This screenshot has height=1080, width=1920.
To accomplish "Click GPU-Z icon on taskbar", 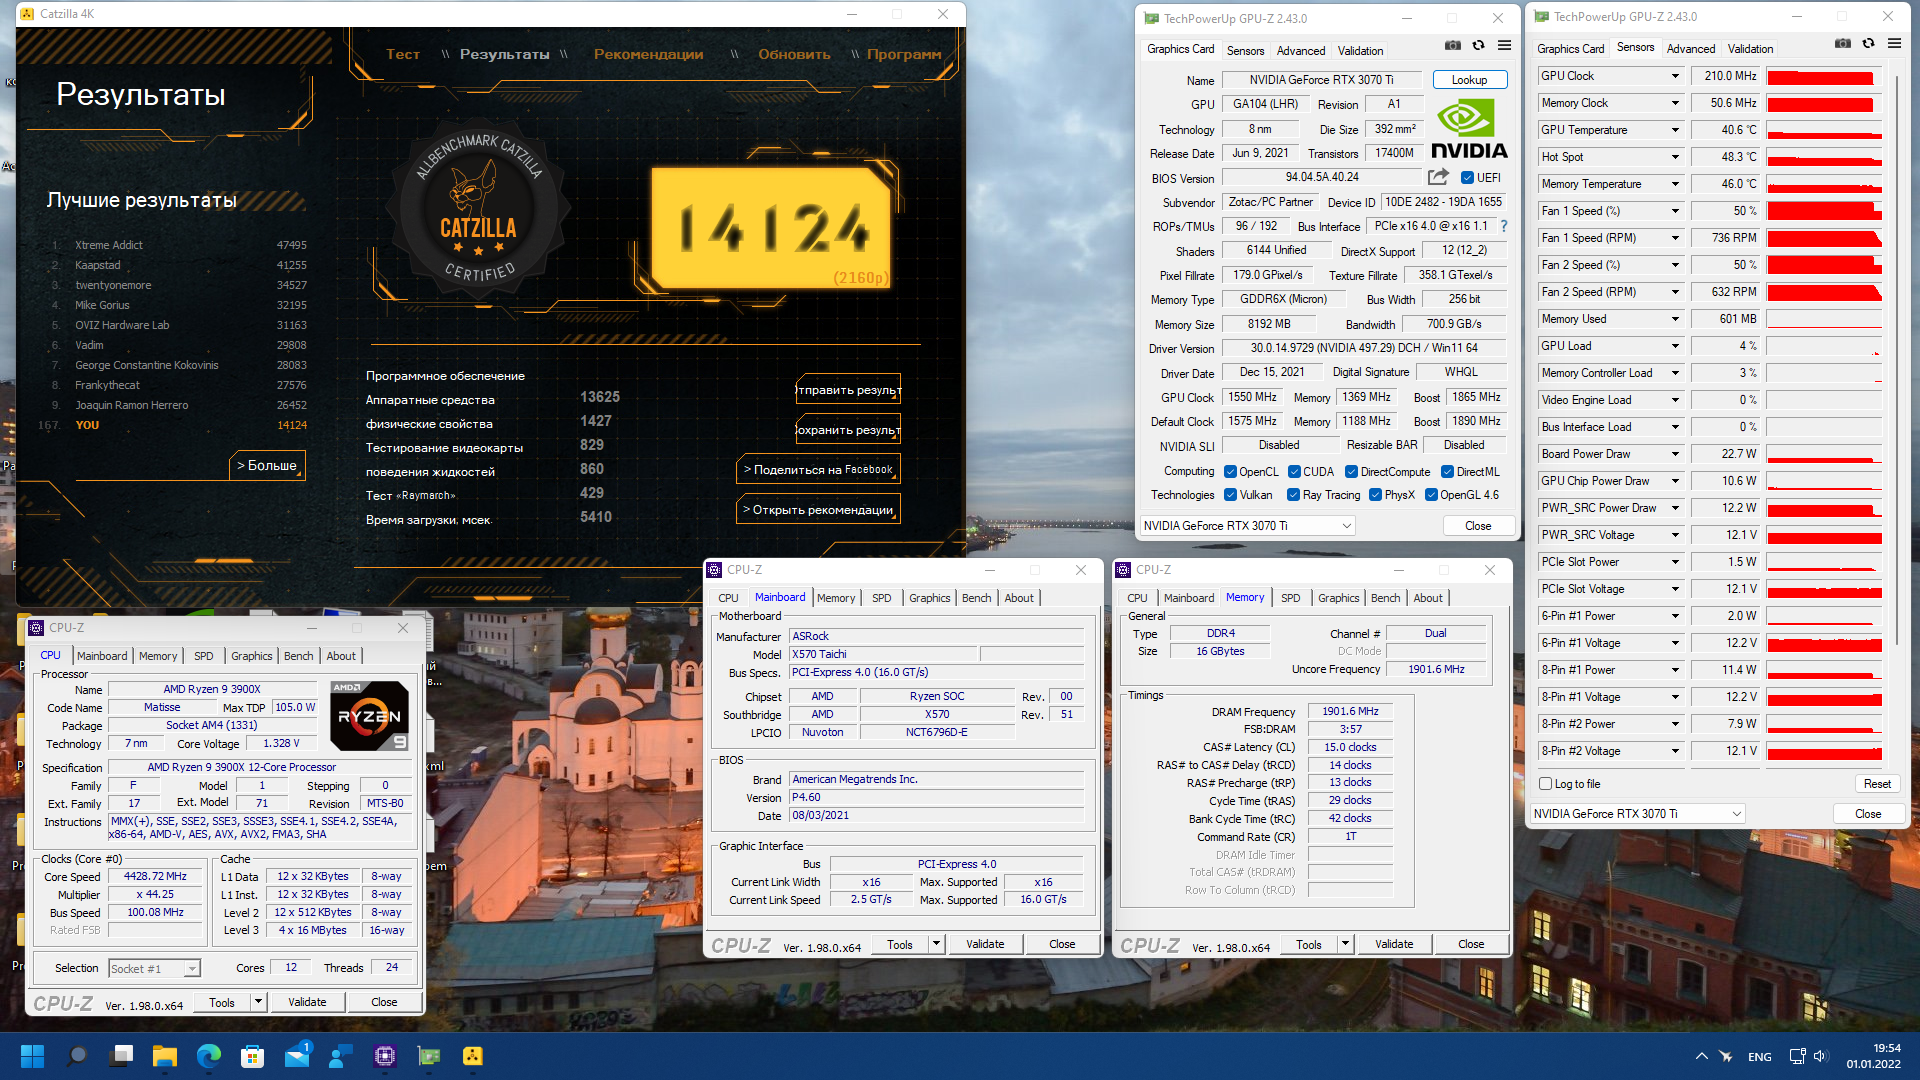I will [429, 1056].
